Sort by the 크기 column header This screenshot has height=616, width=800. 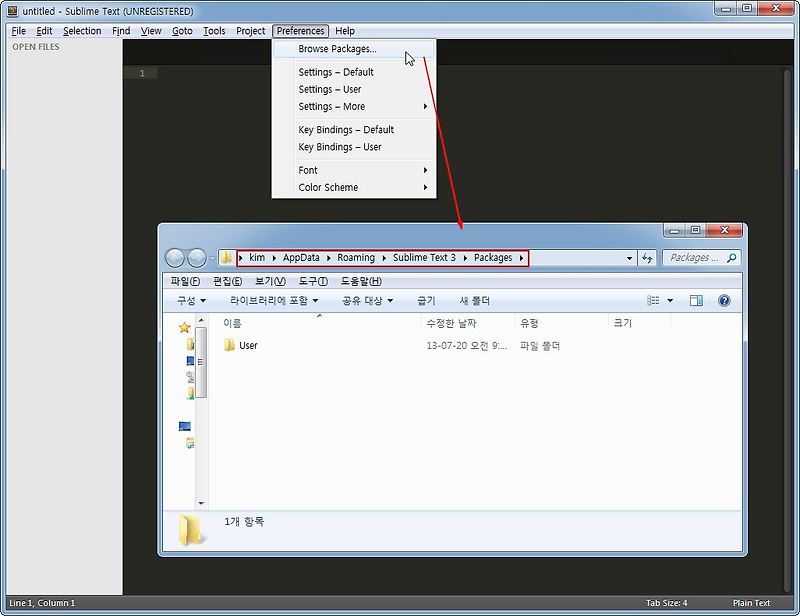[640, 323]
